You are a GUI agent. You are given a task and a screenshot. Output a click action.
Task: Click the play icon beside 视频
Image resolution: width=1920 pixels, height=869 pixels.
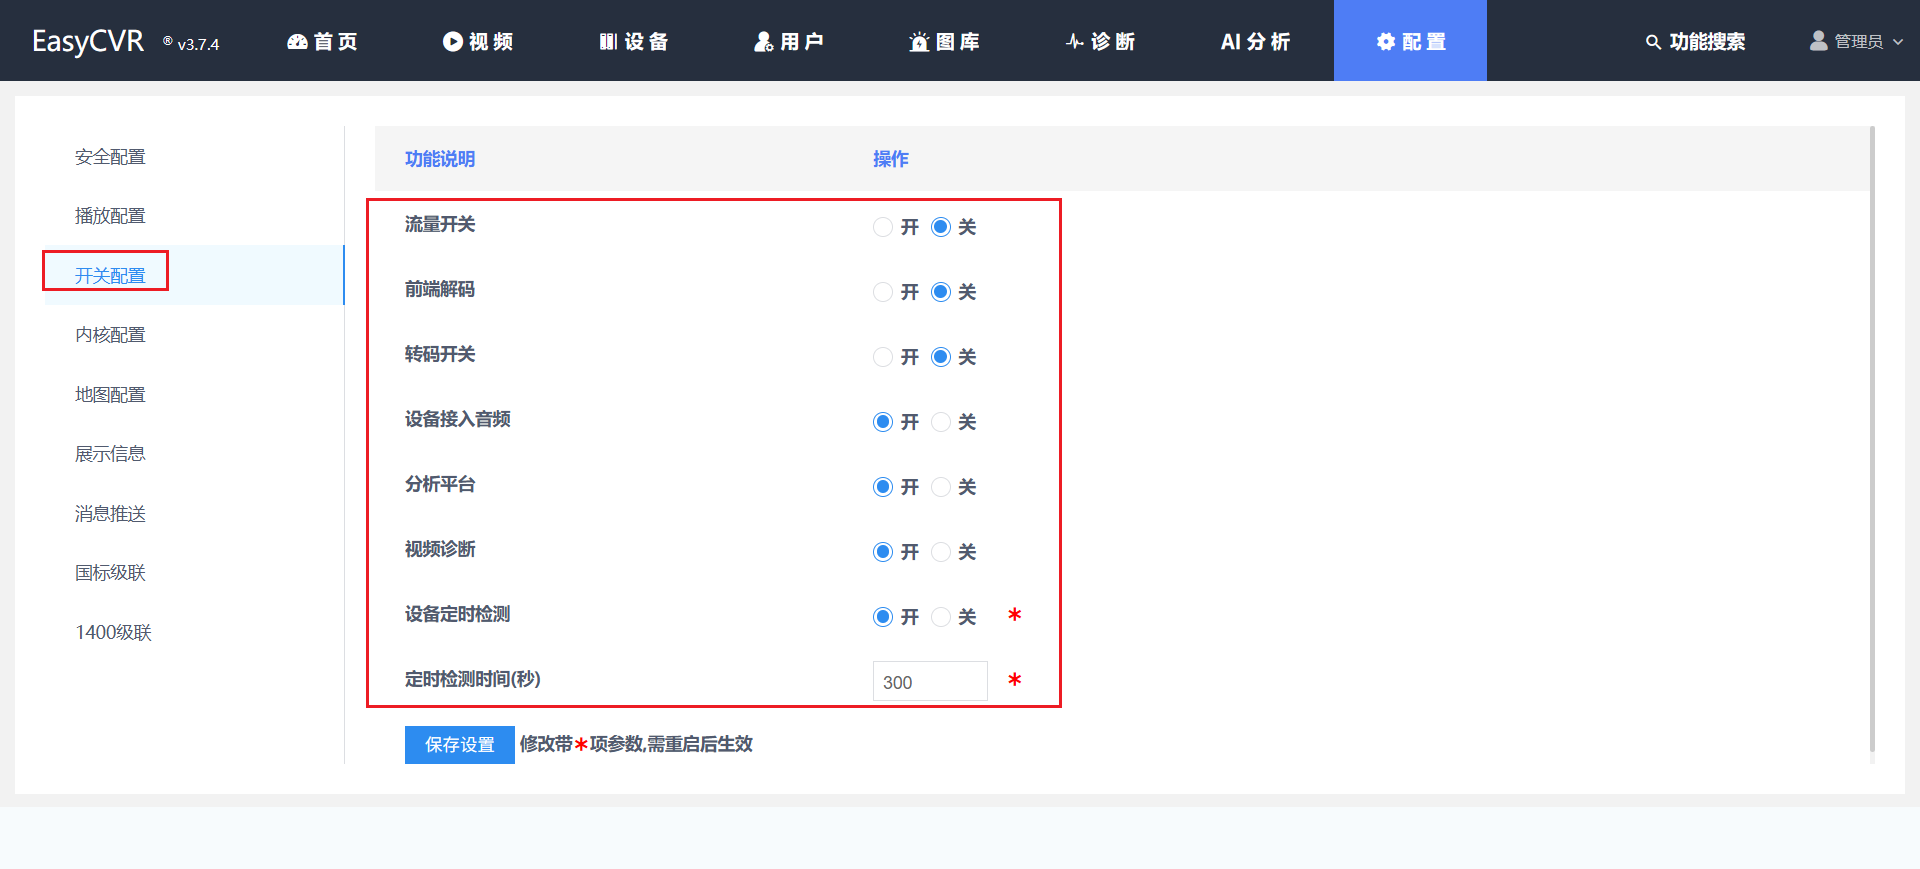click(453, 42)
